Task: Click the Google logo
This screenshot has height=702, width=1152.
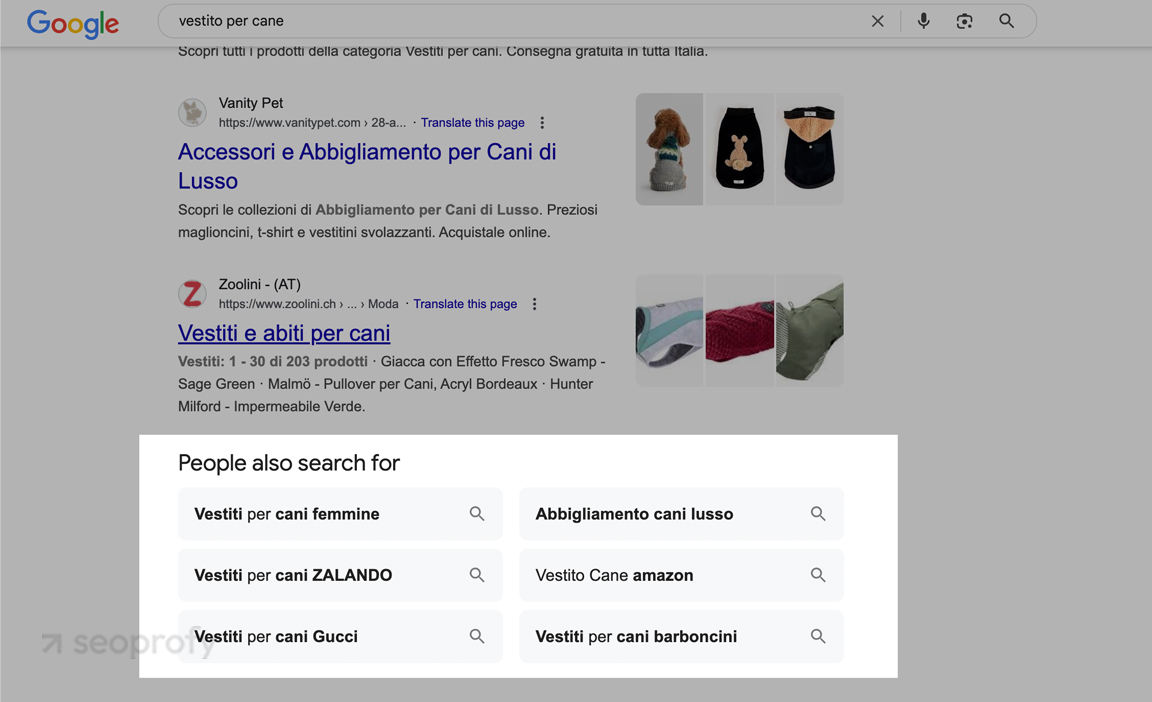Action: [x=73, y=23]
